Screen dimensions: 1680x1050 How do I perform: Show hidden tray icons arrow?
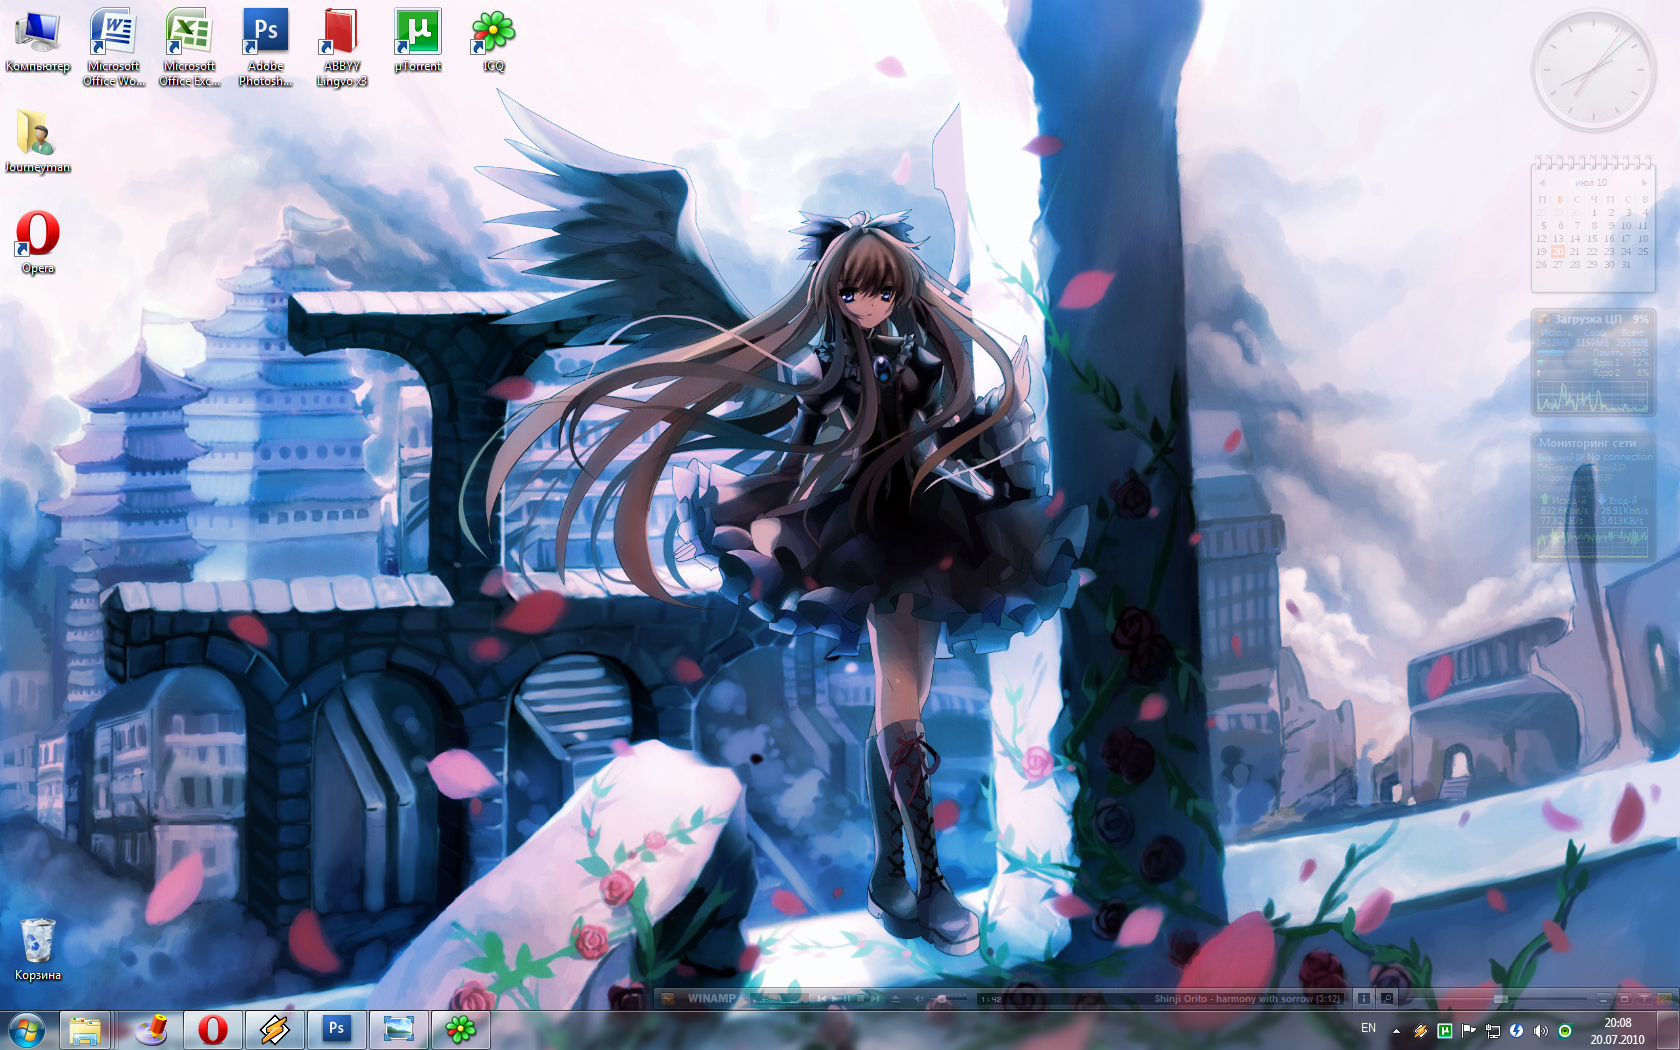pos(1396,1030)
